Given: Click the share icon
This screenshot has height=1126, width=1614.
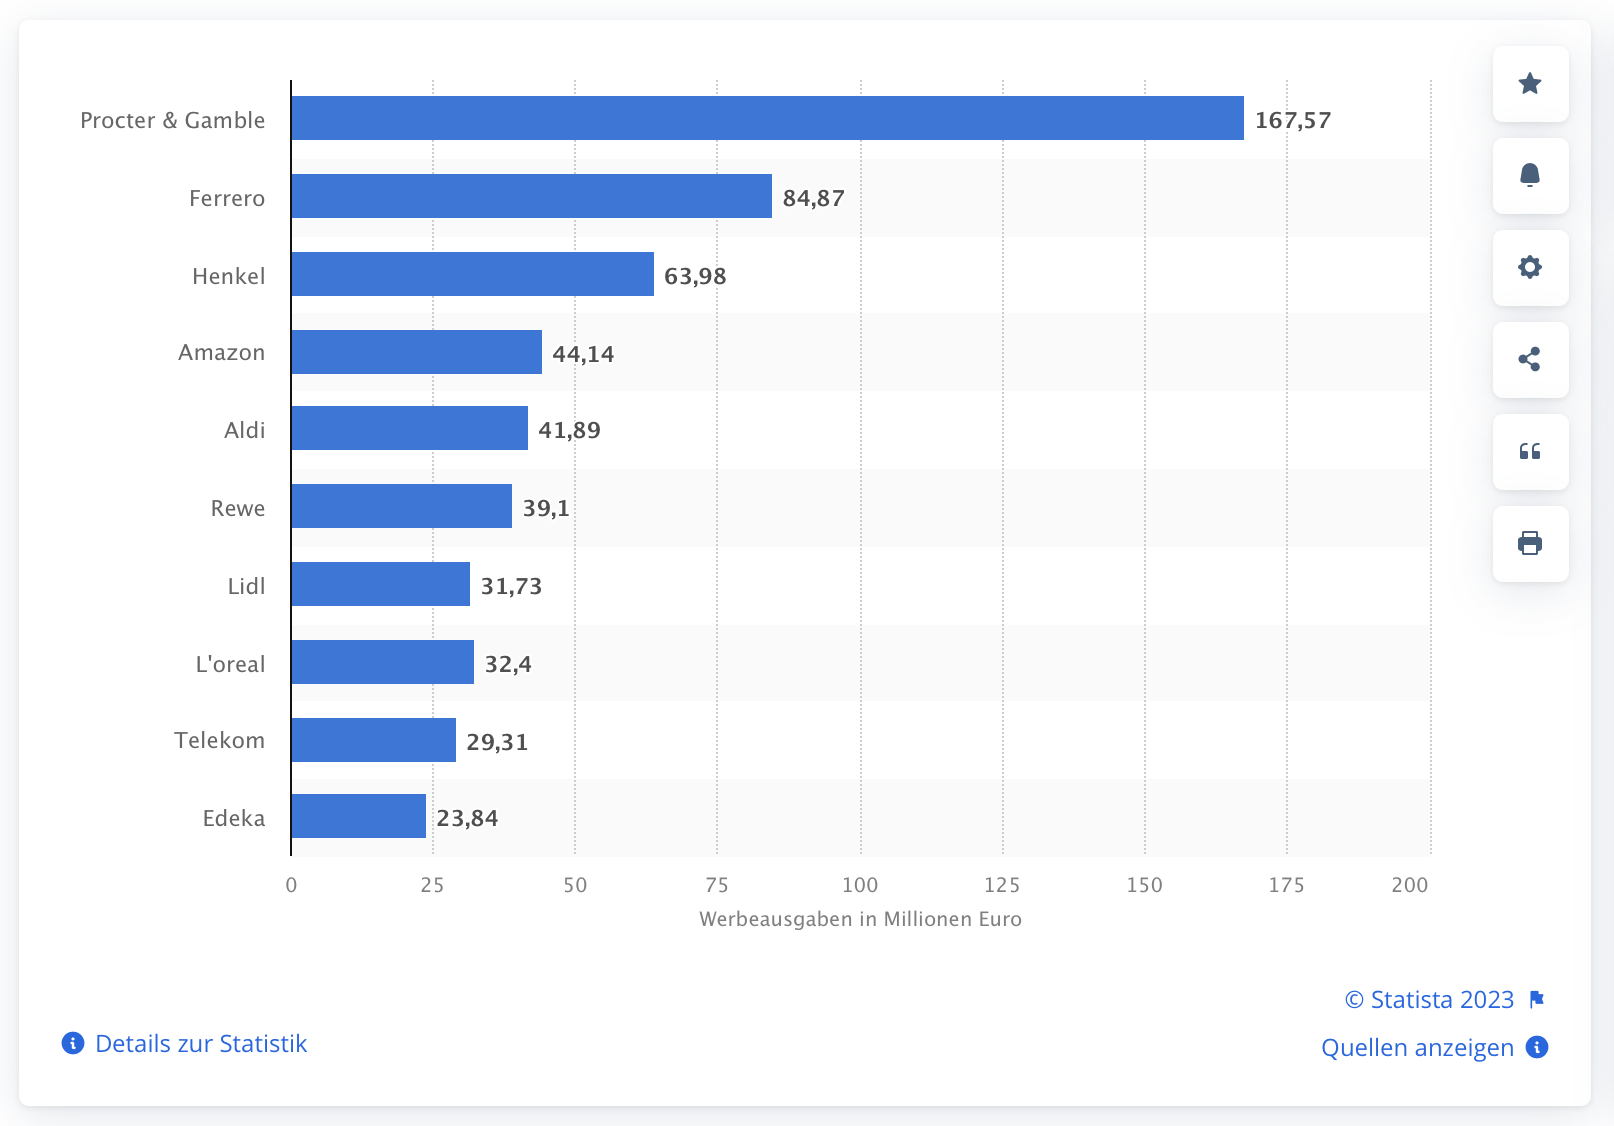Looking at the screenshot, I should (x=1530, y=359).
